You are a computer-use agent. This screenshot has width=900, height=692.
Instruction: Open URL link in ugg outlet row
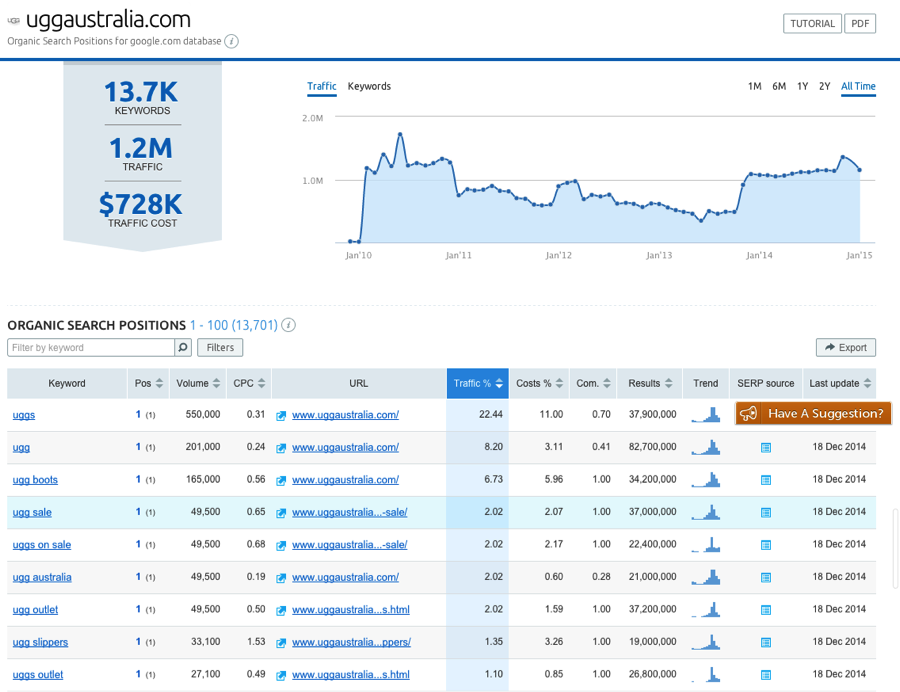tap(351, 609)
